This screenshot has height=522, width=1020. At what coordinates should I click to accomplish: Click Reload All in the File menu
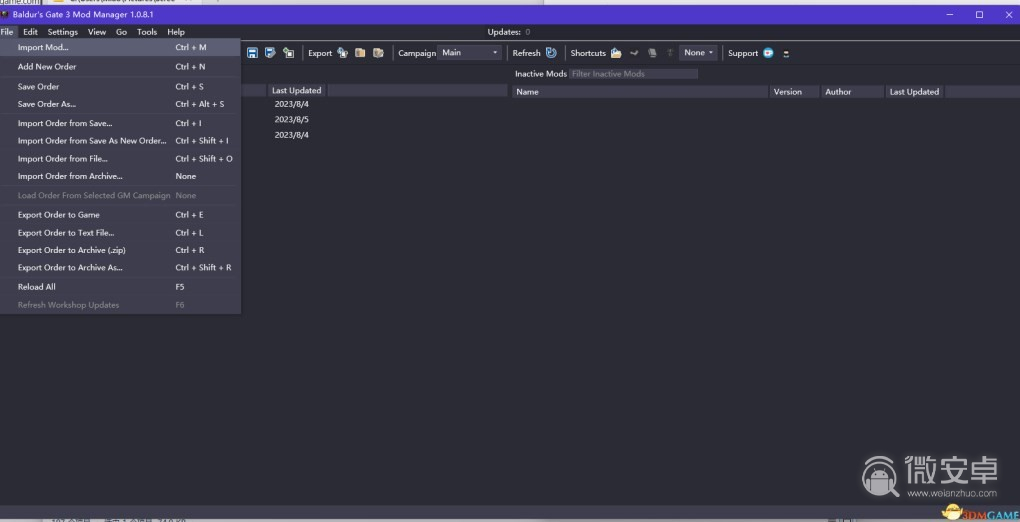(x=37, y=287)
